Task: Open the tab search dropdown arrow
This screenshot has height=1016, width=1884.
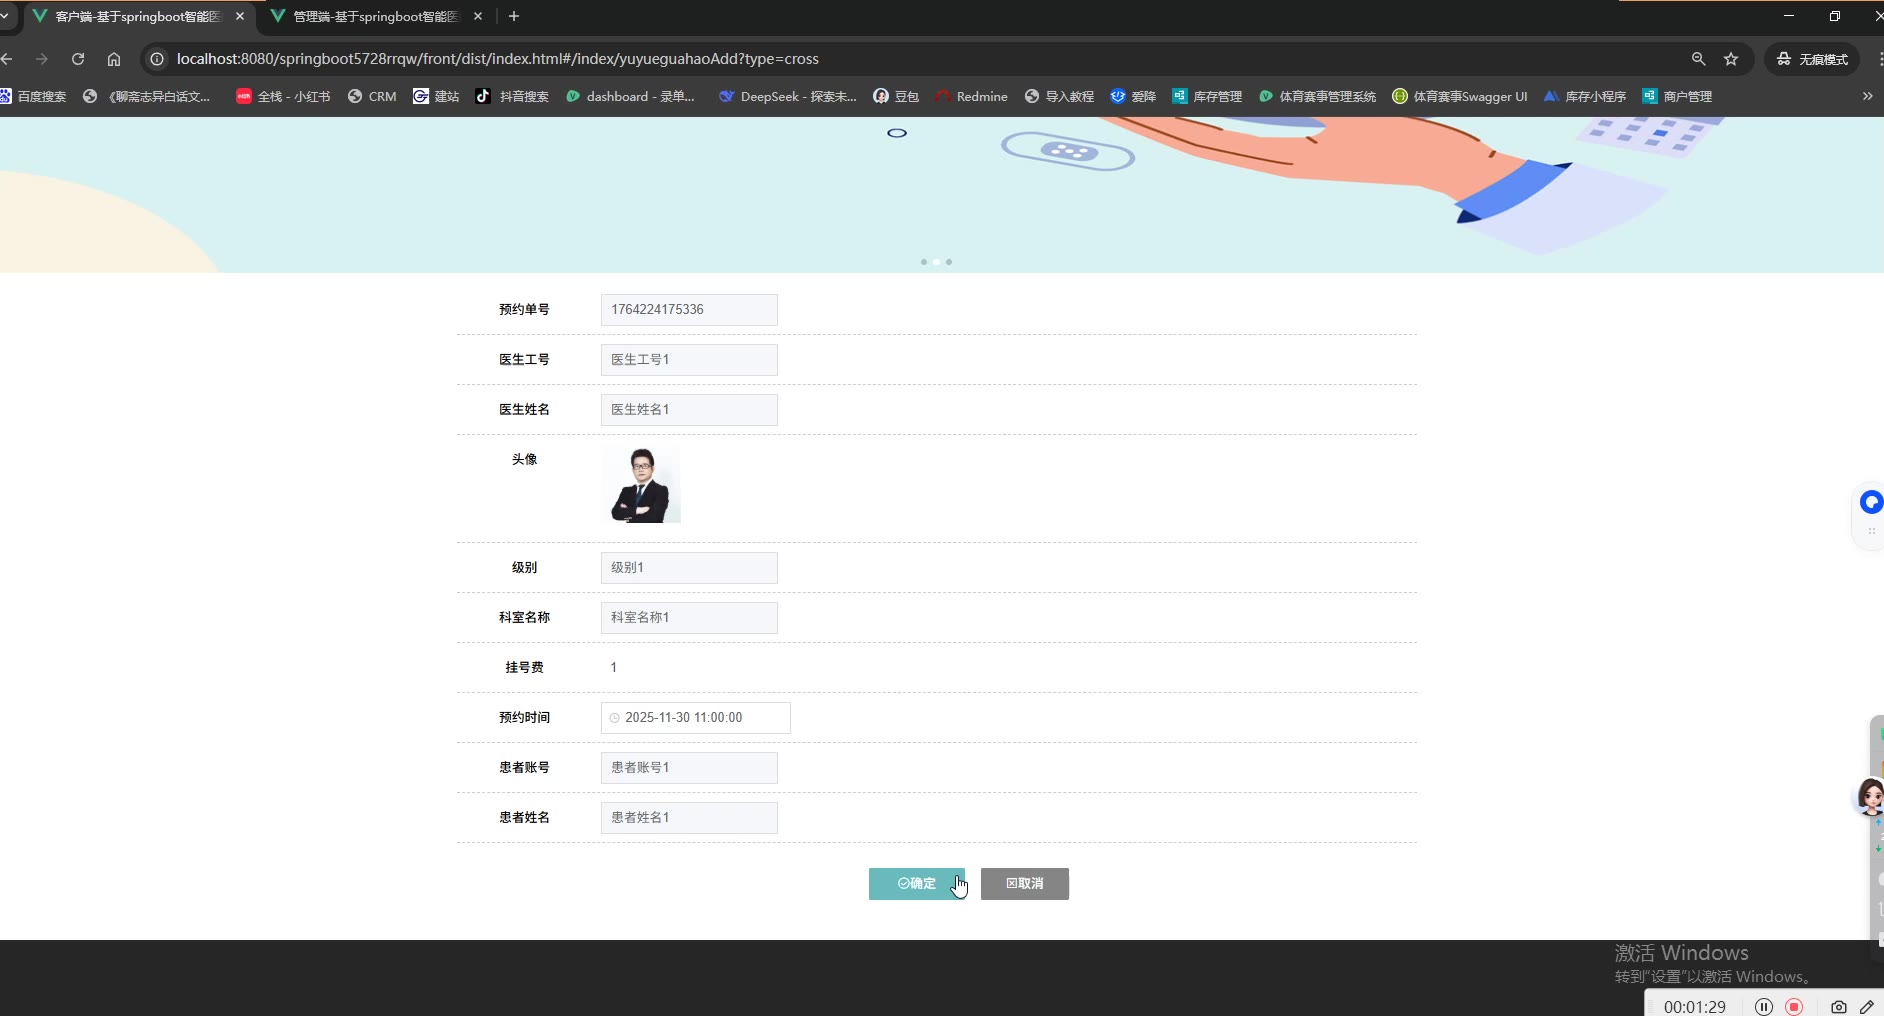Action: tap(5, 16)
